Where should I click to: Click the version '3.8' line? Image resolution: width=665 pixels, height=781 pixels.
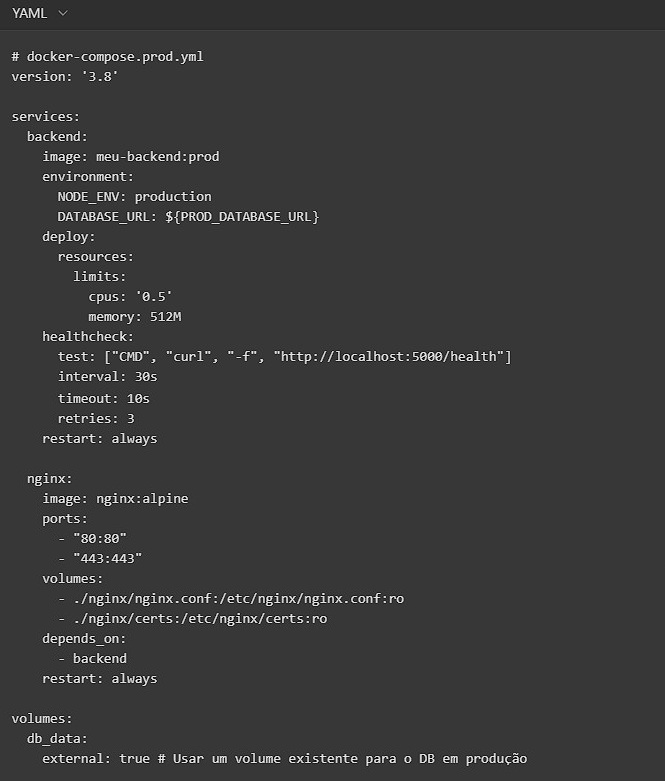(65, 76)
